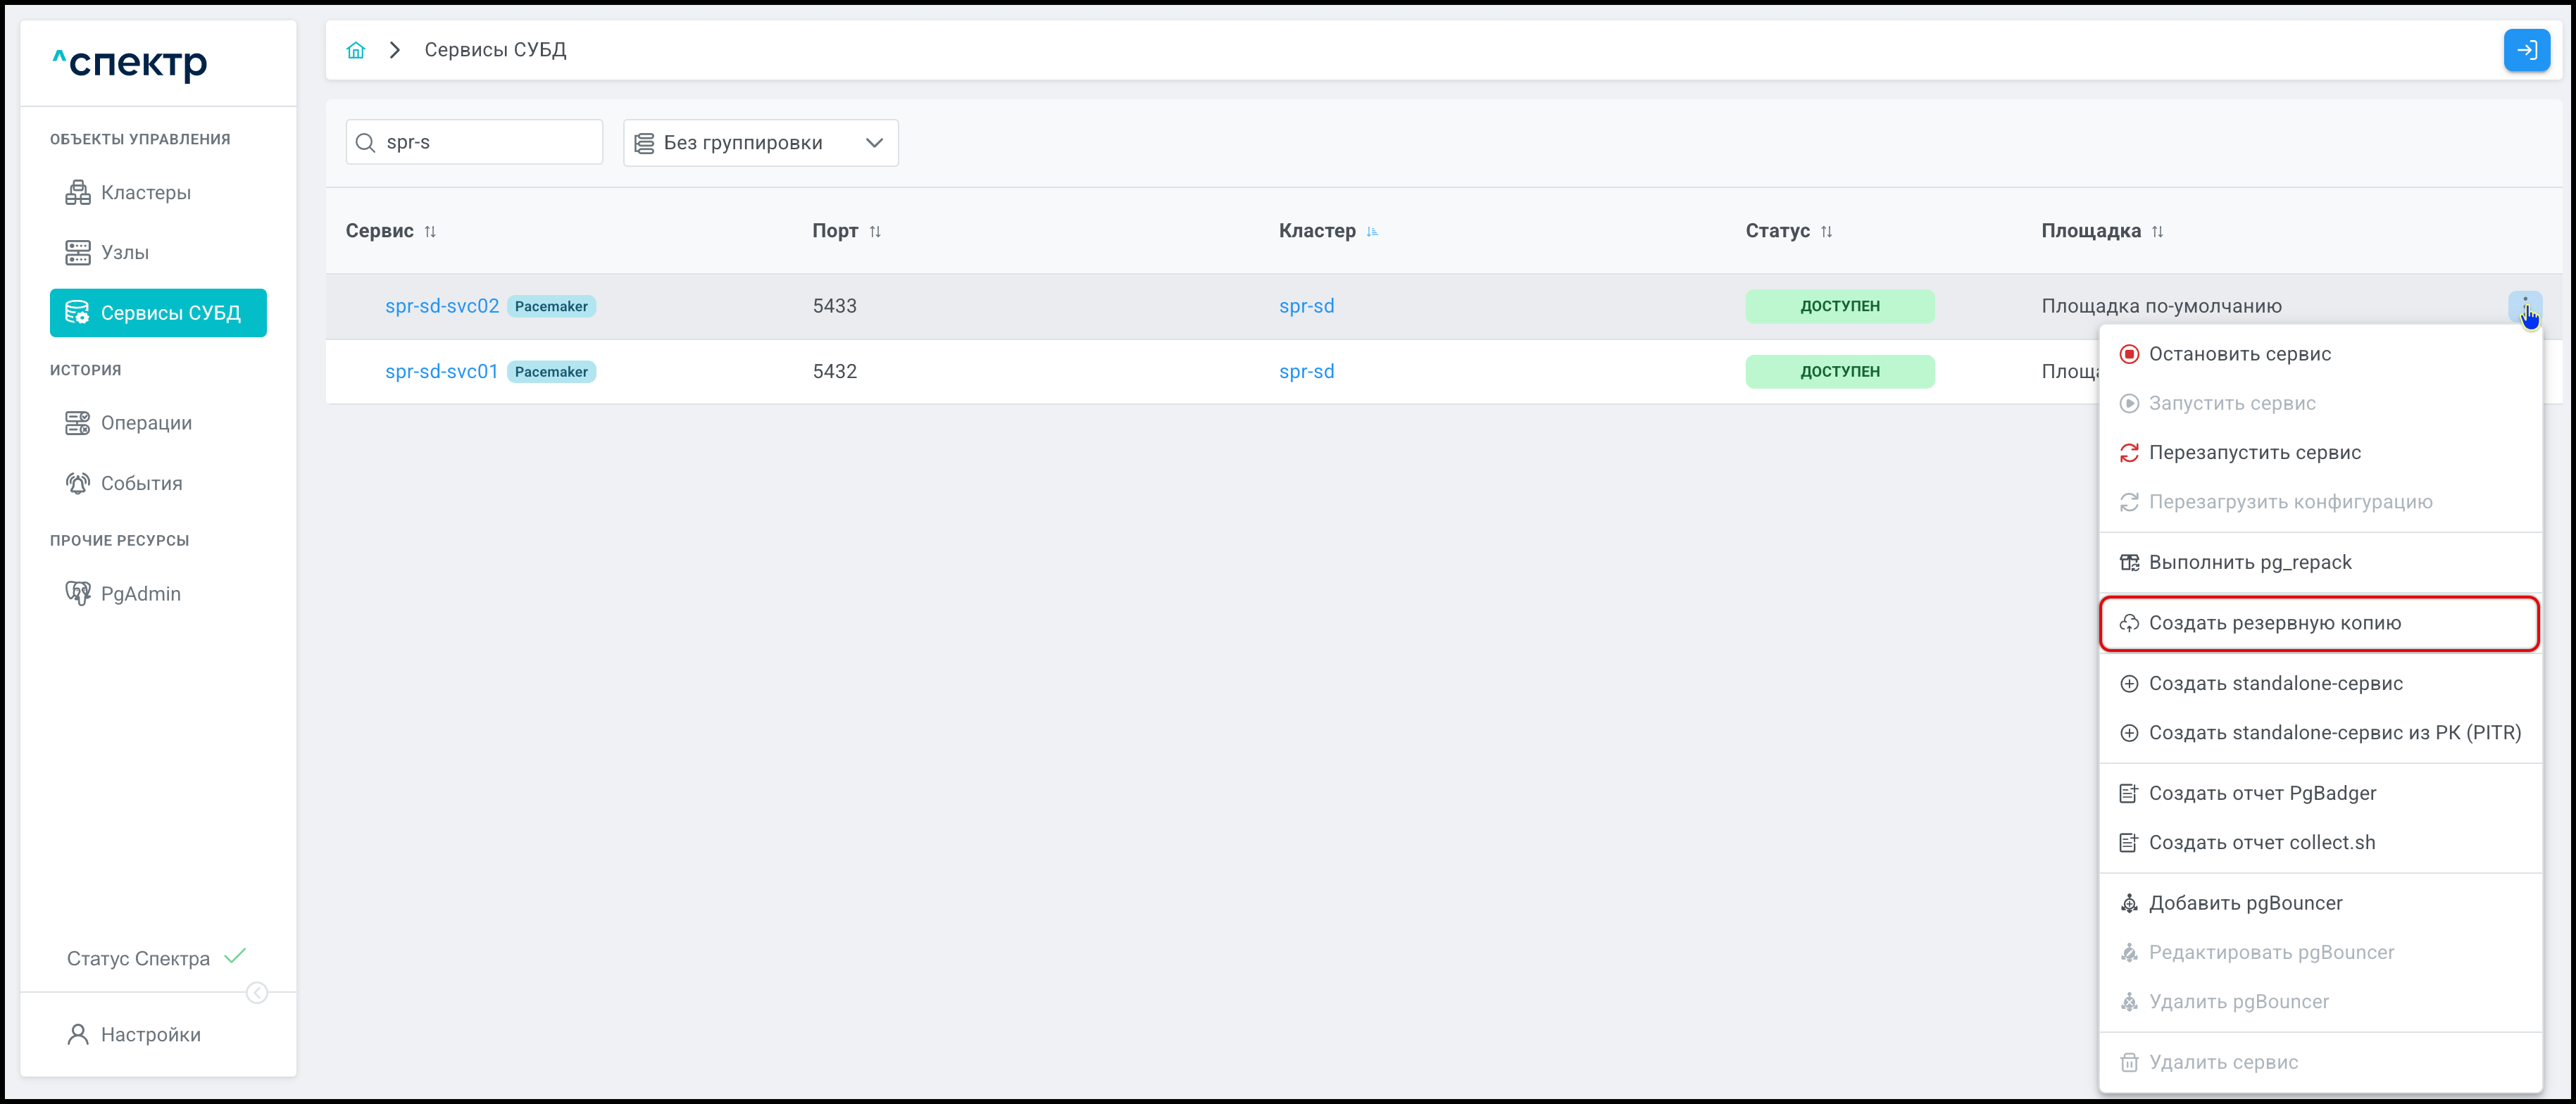Open the Кластеры sidebar section
Viewport: 2576px width, 1104px height.
pyautogui.click(x=145, y=192)
